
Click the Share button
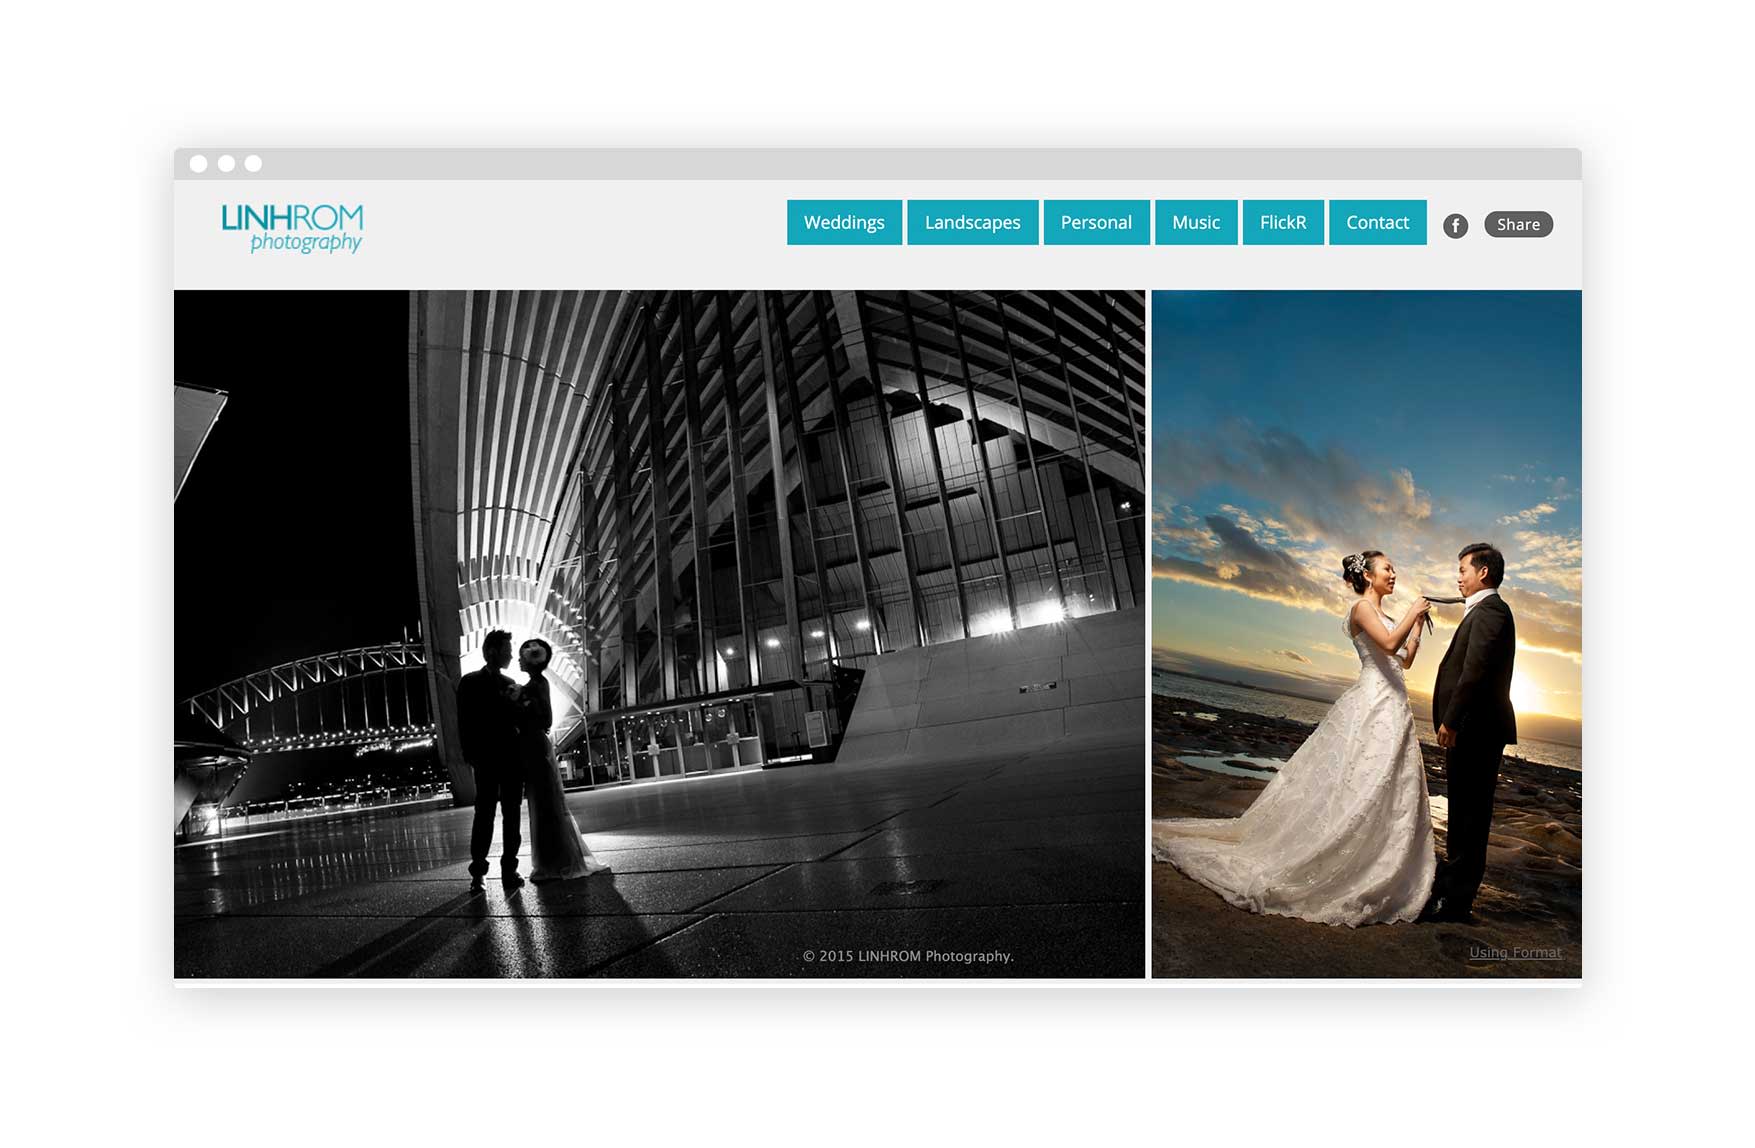tap(1518, 224)
